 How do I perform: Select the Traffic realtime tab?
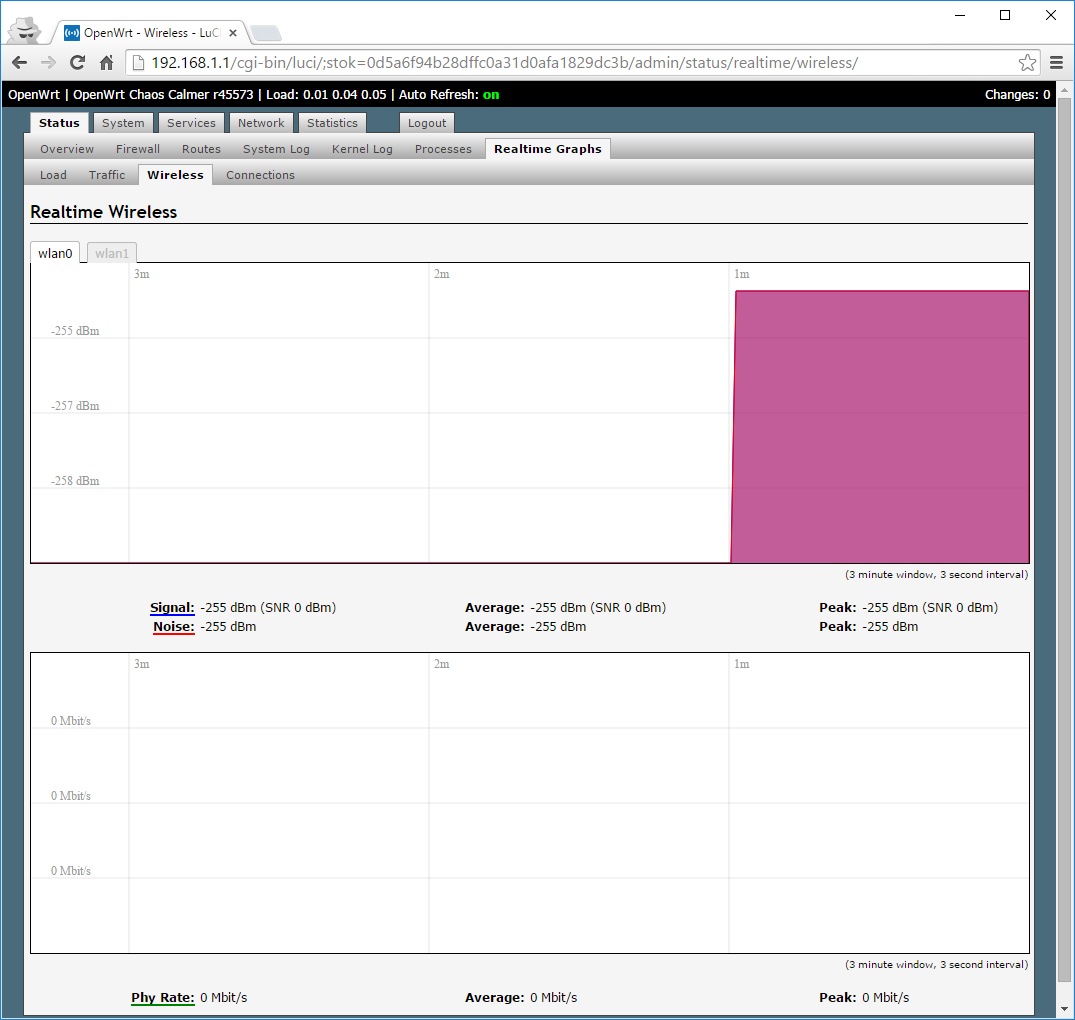tap(107, 175)
